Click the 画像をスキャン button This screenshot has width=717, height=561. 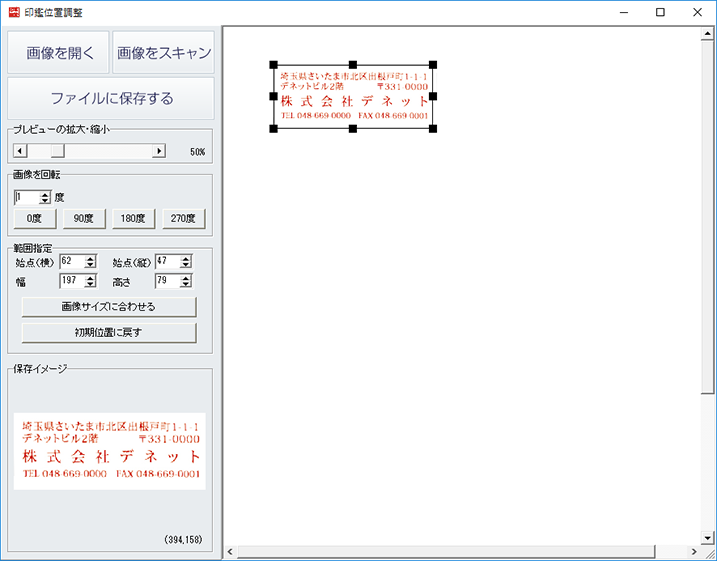point(164,53)
